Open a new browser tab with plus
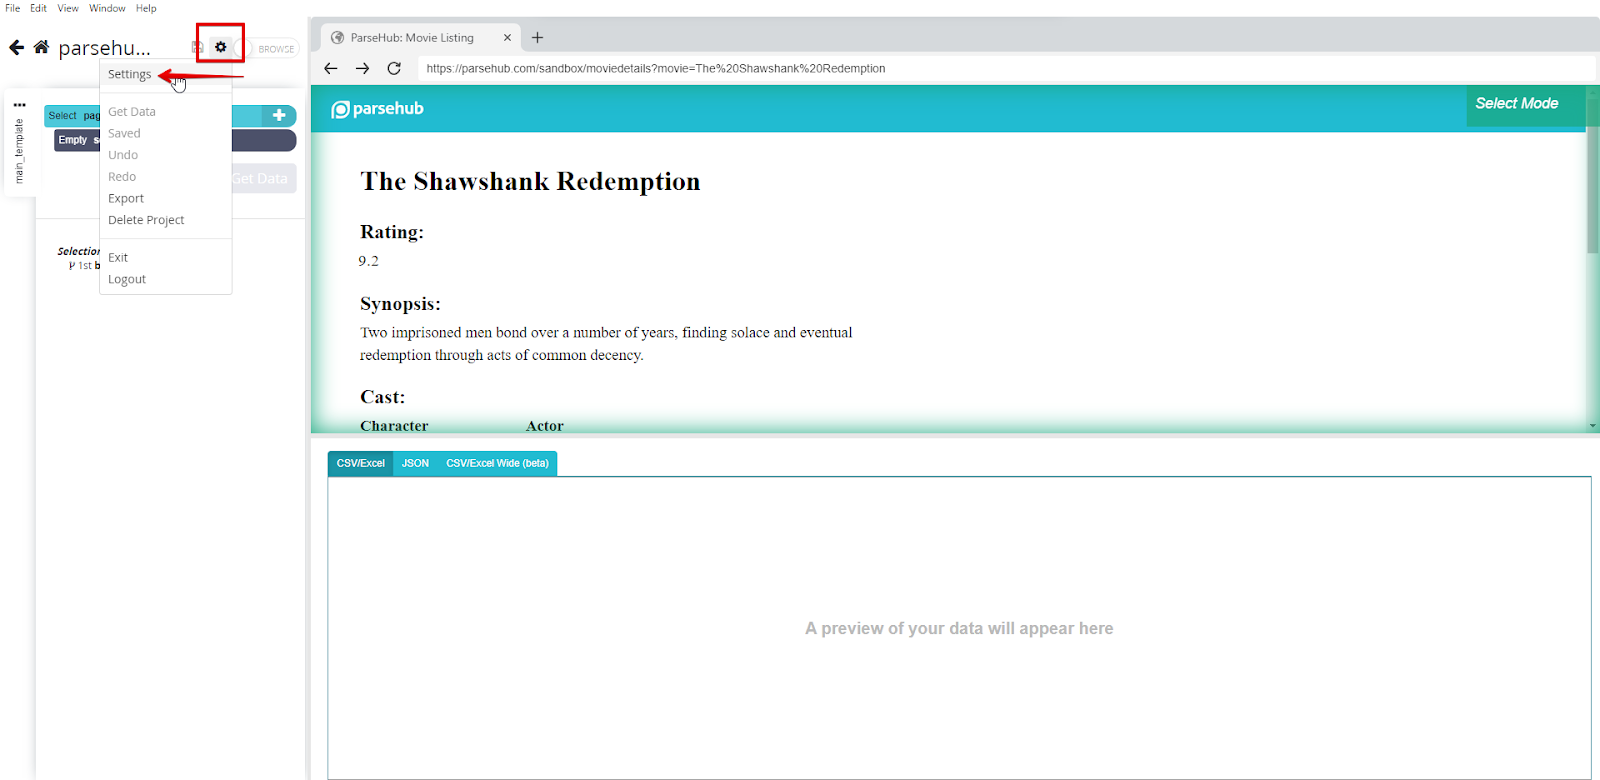The image size is (1600, 780). pyautogui.click(x=537, y=38)
